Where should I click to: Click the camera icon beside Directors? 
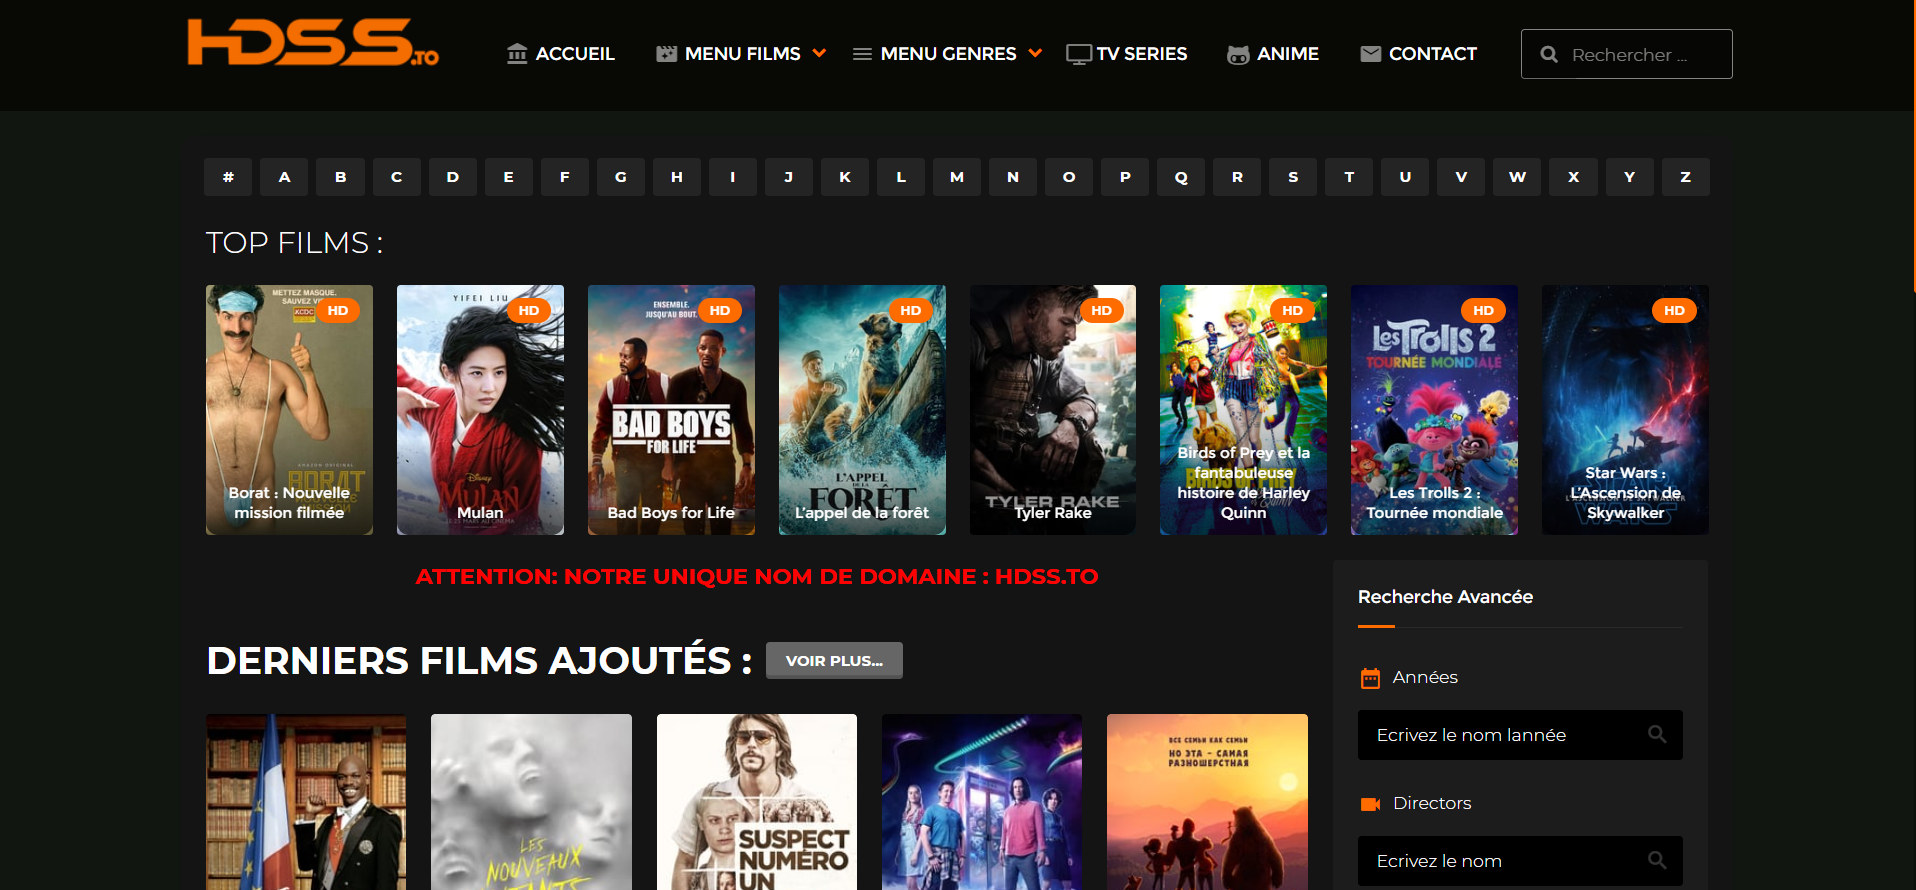[1370, 804]
